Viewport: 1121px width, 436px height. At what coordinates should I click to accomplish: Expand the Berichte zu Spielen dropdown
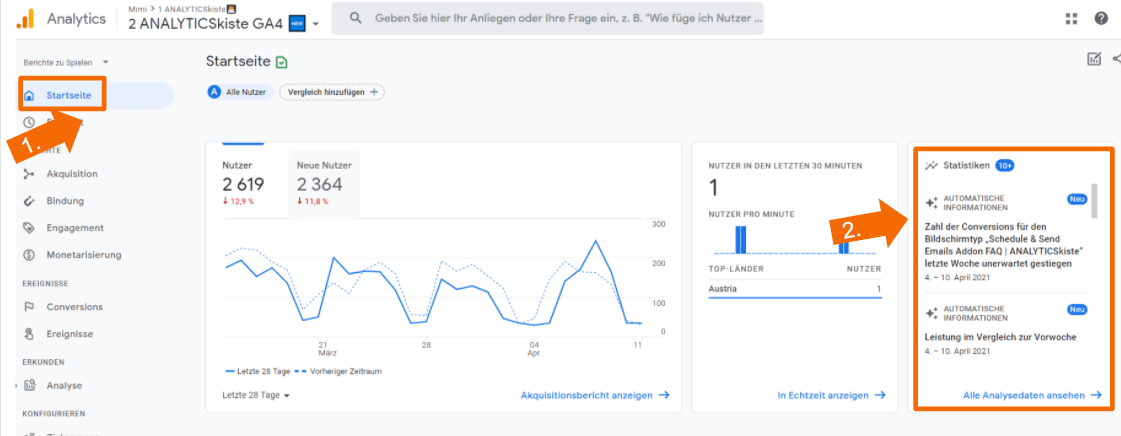[106, 63]
